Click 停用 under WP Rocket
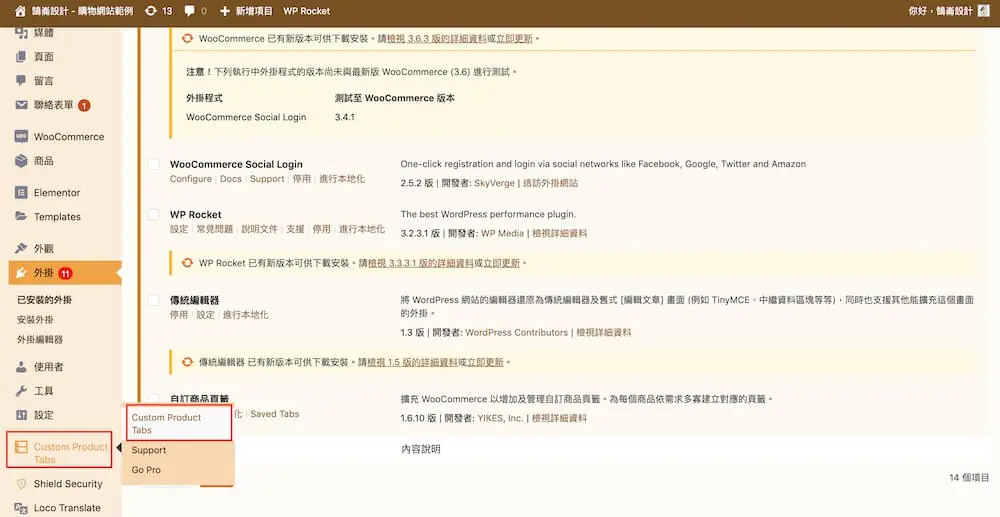 tap(321, 229)
